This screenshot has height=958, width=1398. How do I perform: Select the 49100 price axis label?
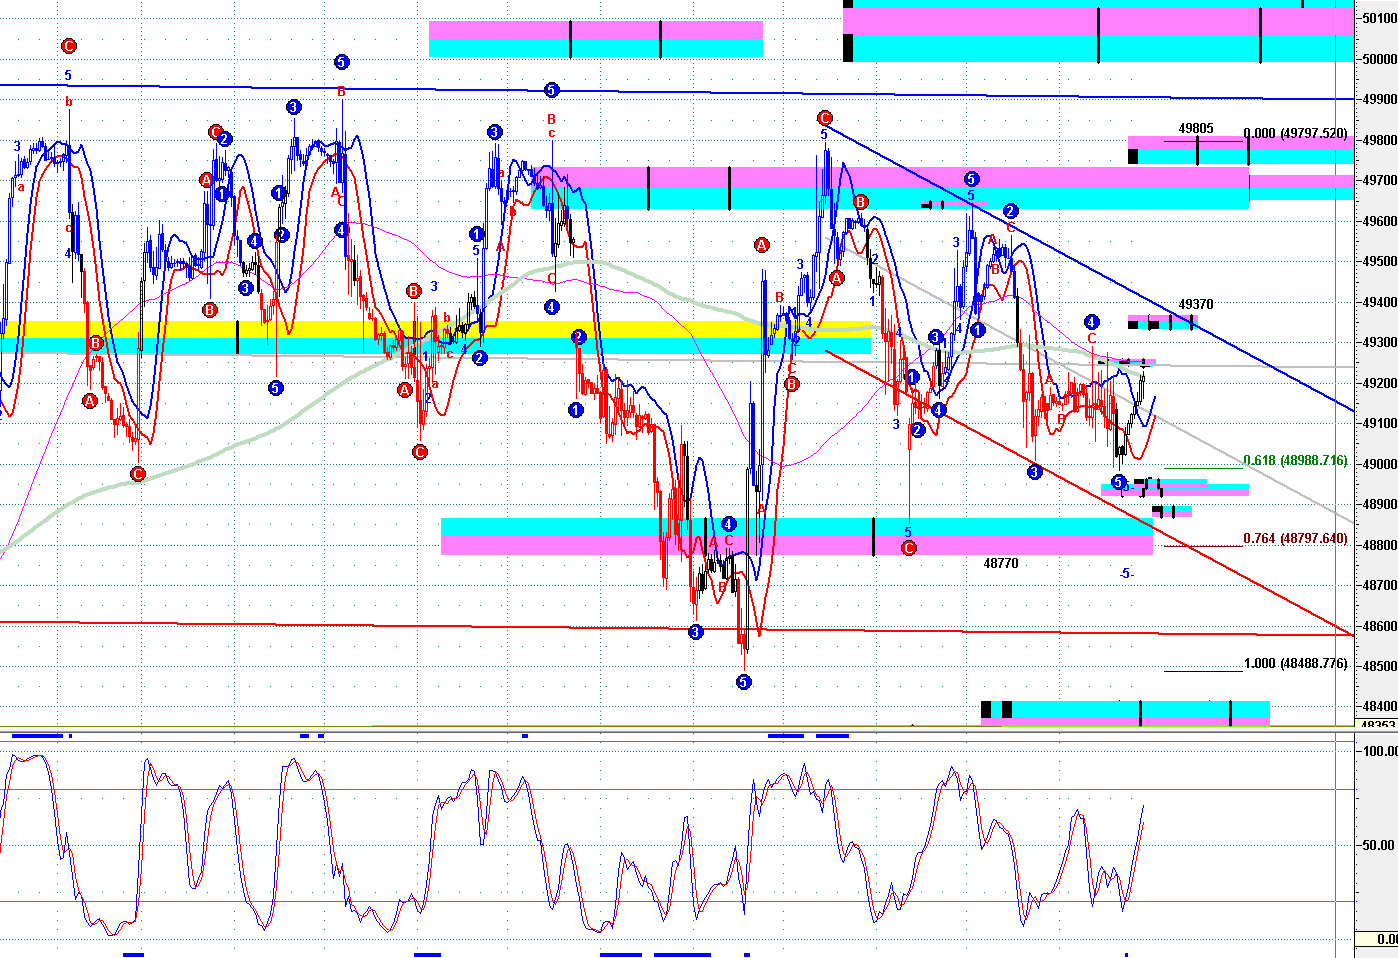tap(1380, 423)
